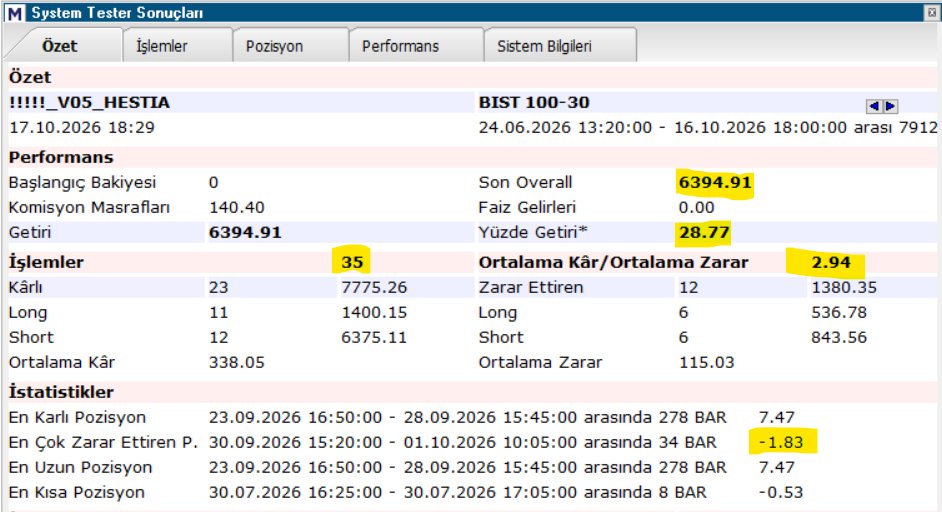Click the En Kısa Pozisyon date range
Image resolution: width=942 pixels, height=512 pixels.
click(458, 492)
